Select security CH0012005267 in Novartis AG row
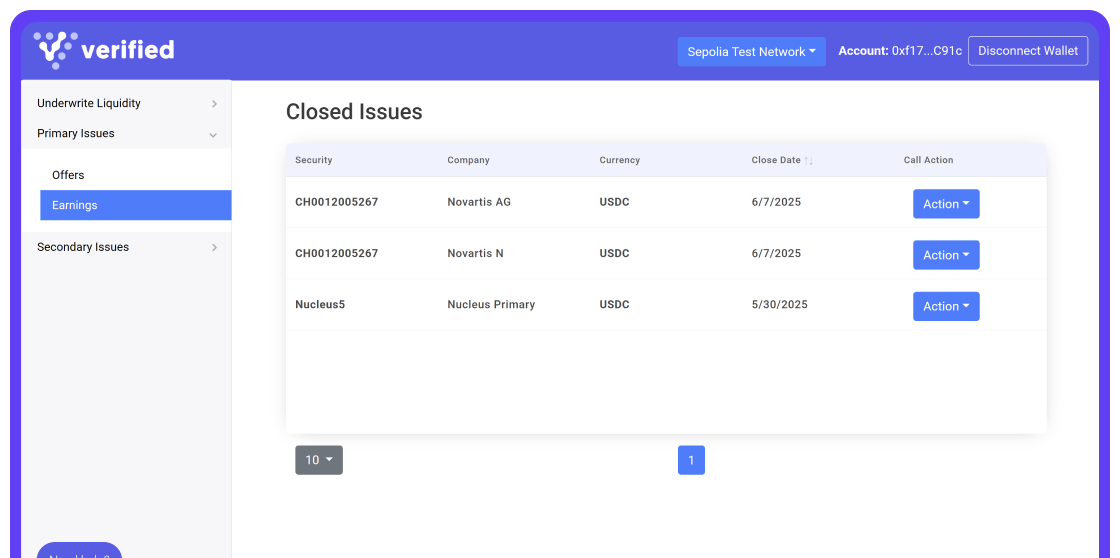This screenshot has height=558, width=1120. coord(336,202)
